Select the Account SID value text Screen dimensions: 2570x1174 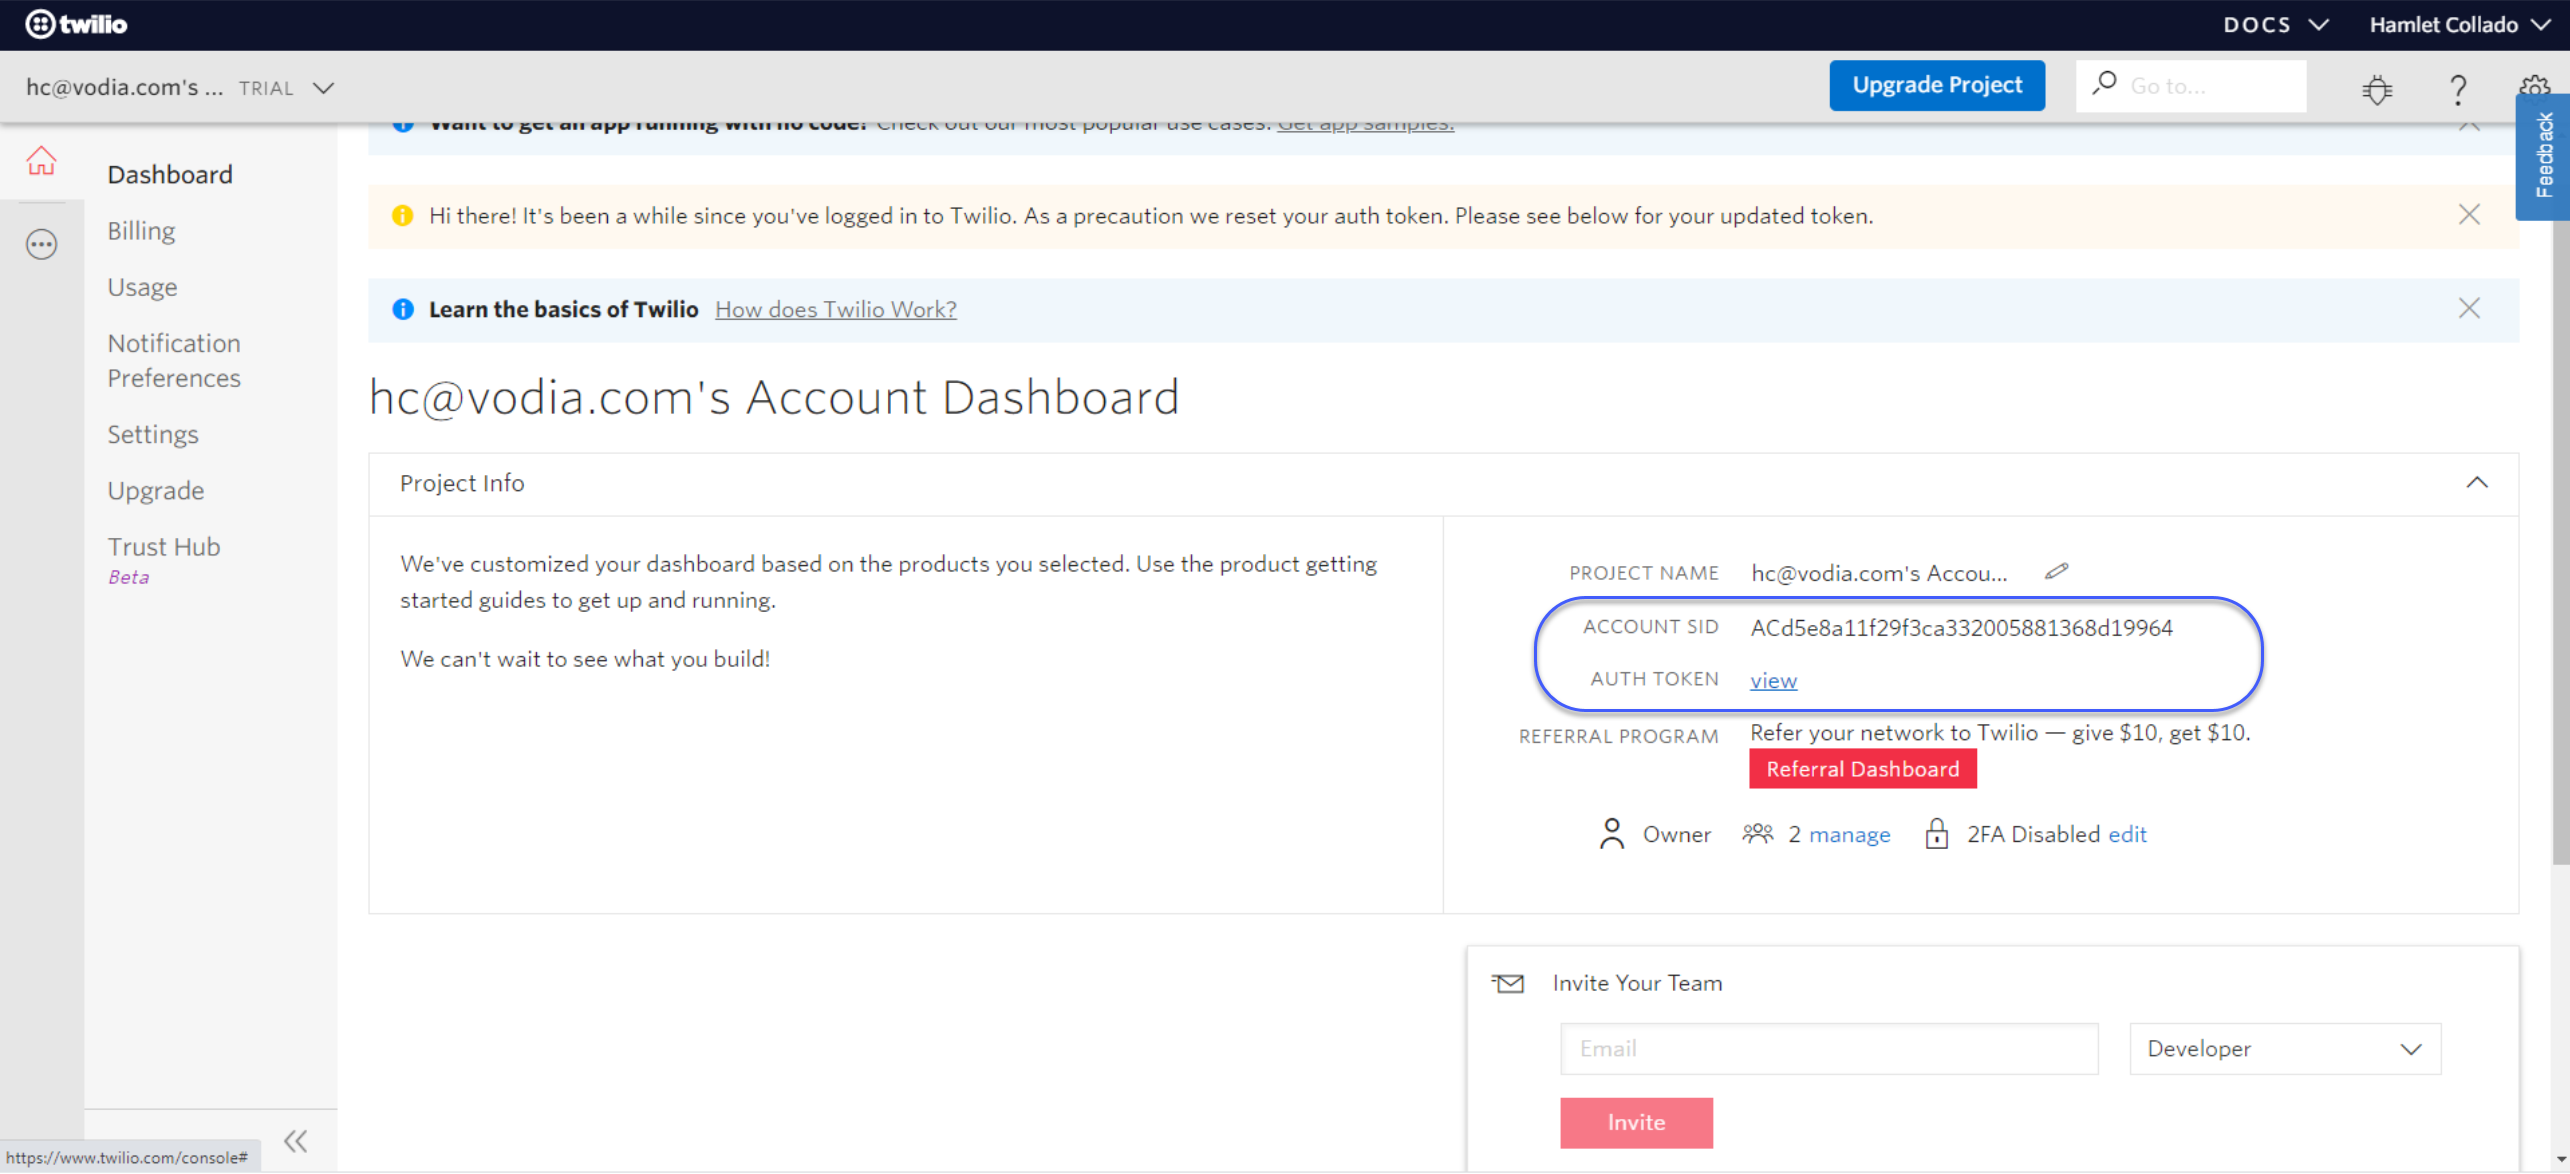coord(1961,627)
